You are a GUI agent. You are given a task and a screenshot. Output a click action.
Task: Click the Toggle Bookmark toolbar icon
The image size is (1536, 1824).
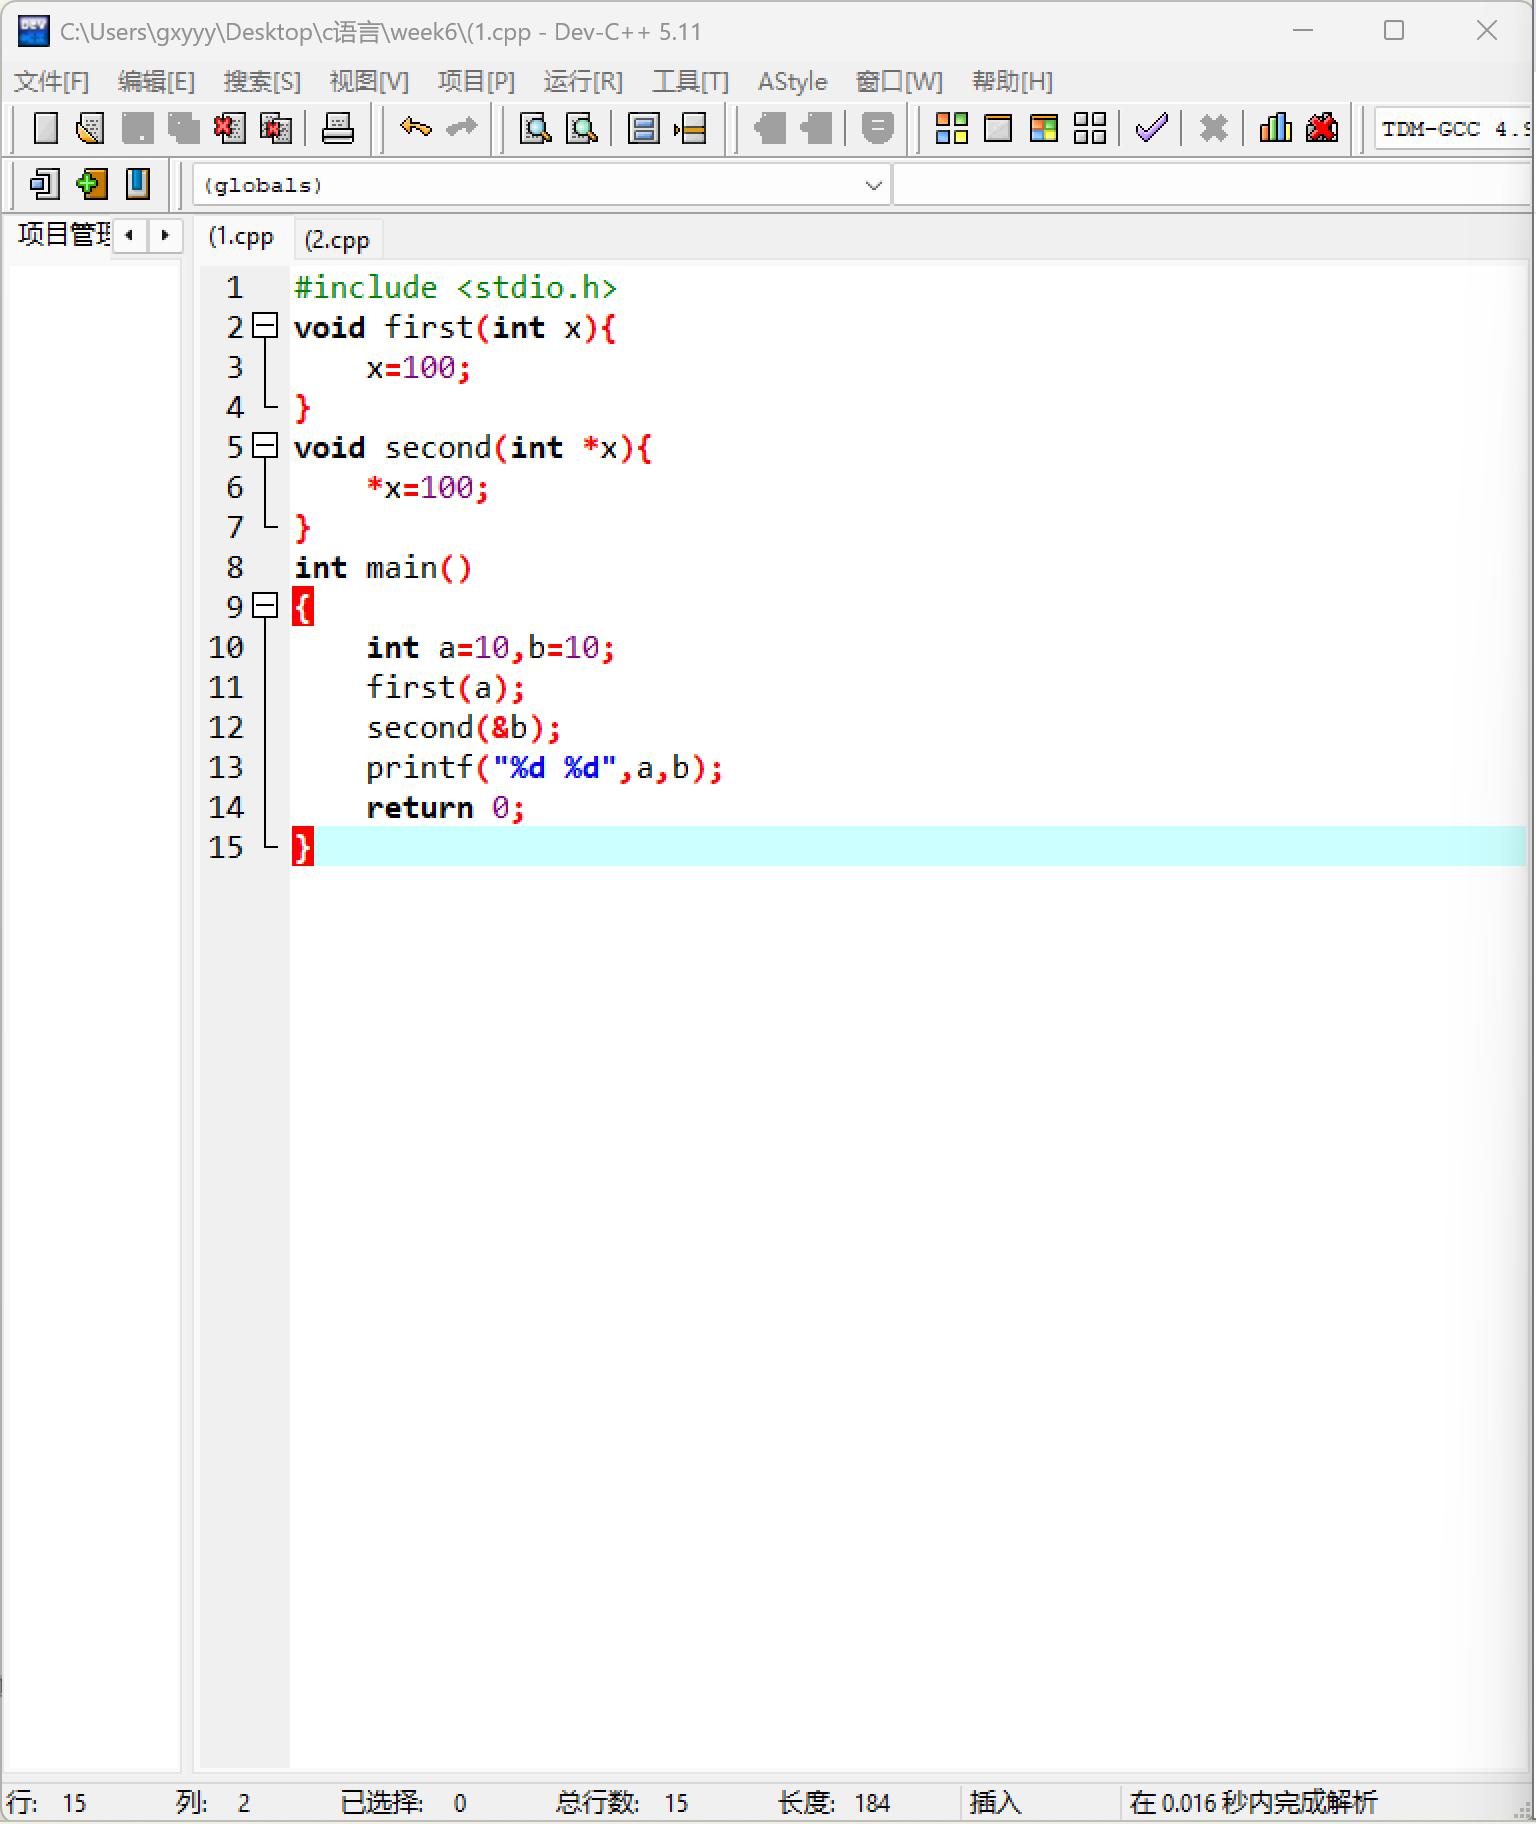[770, 128]
